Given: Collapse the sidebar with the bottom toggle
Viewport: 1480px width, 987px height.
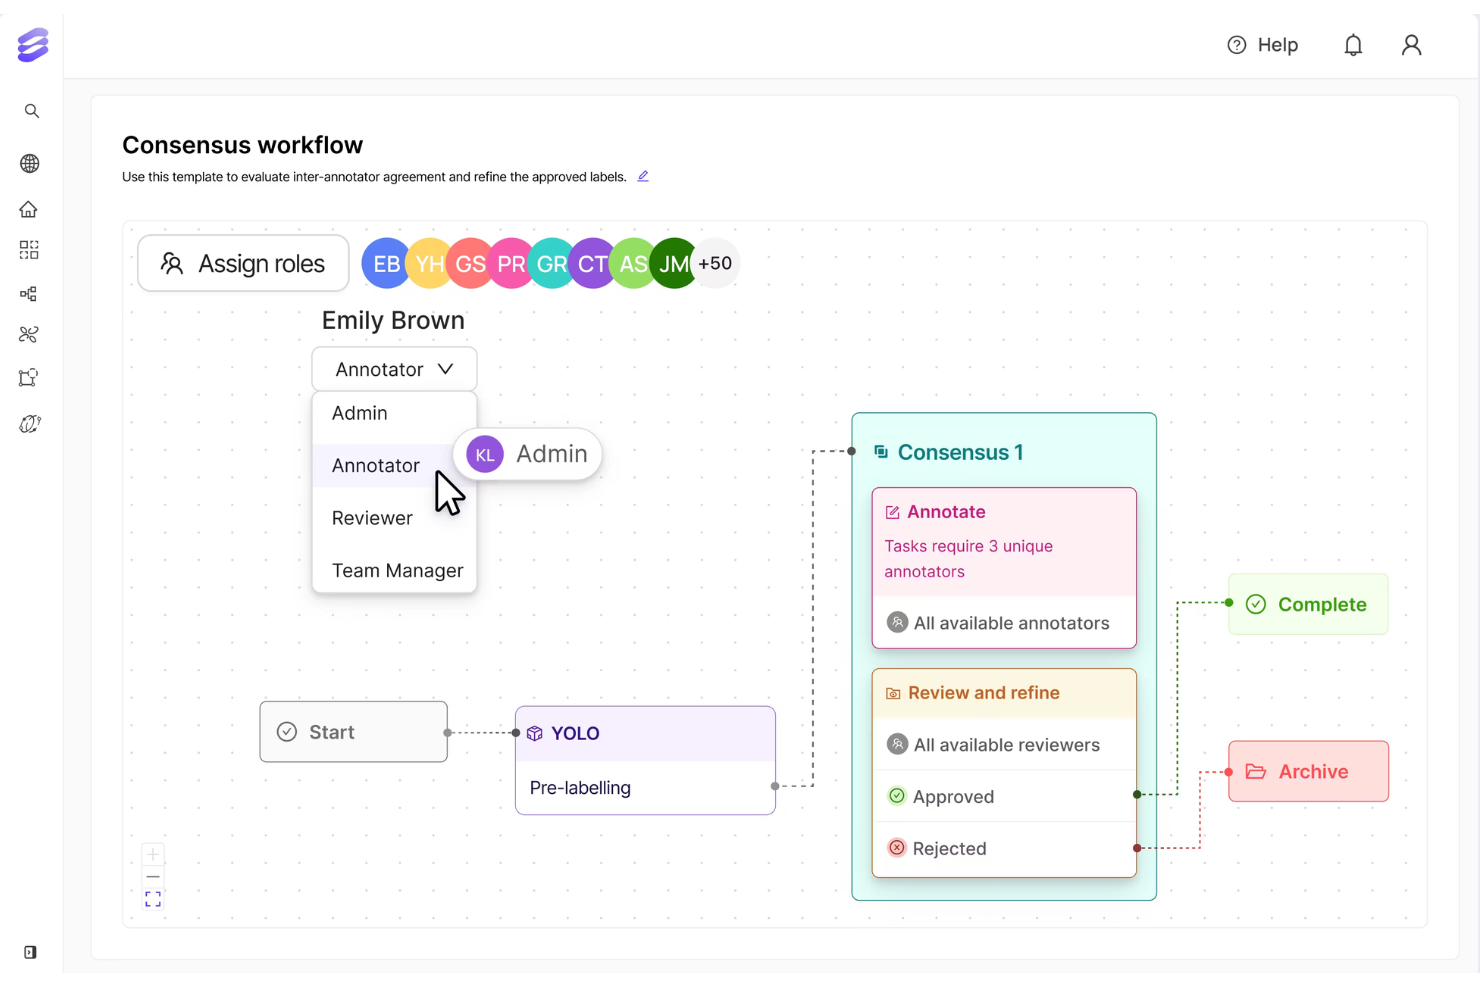Looking at the screenshot, I should coord(29,952).
